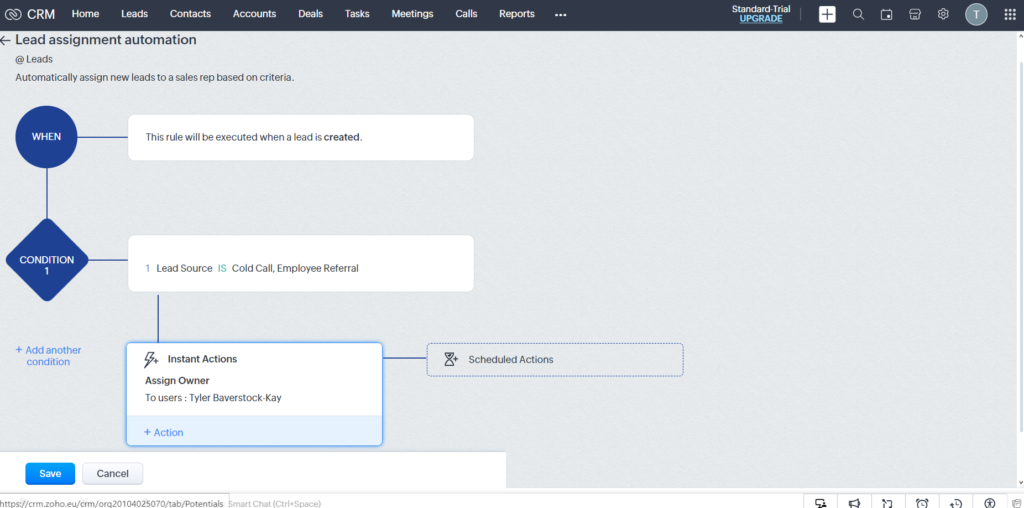The image size is (1024, 508).
Task: Click the 'Lead assignment automation' title
Action: (x=106, y=40)
